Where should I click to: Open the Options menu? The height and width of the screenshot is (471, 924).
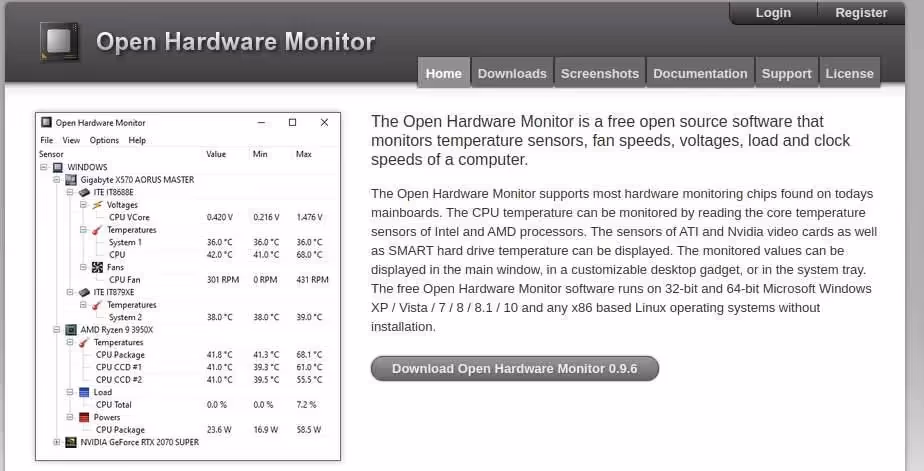104,140
